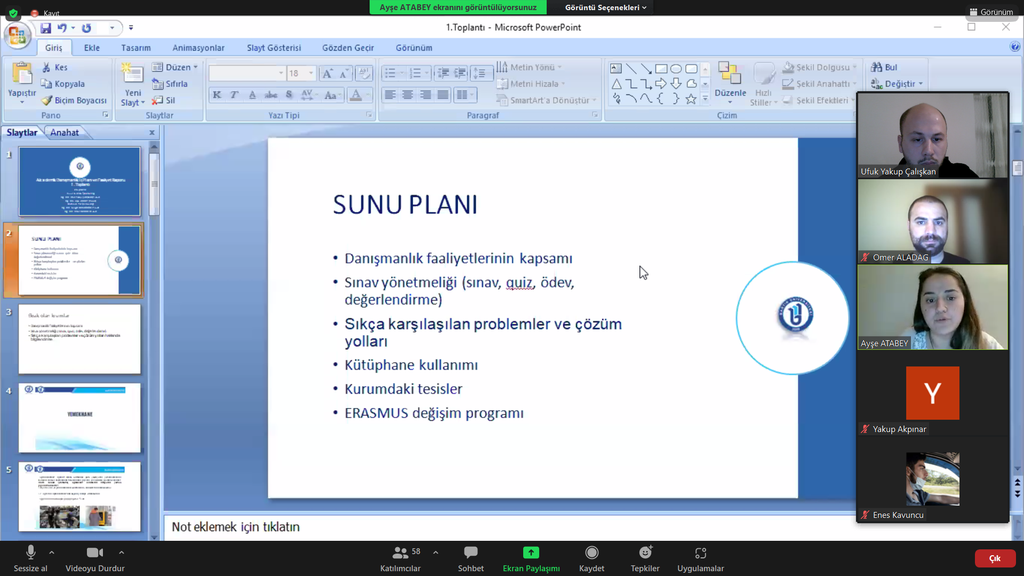Click the green Ekran Paylaşımı share button
The width and height of the screenshot is (1024, 576).
tap(531, 559)
